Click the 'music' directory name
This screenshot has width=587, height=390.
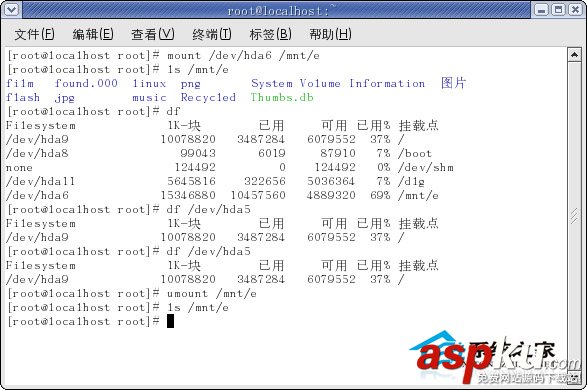[149, 98]
